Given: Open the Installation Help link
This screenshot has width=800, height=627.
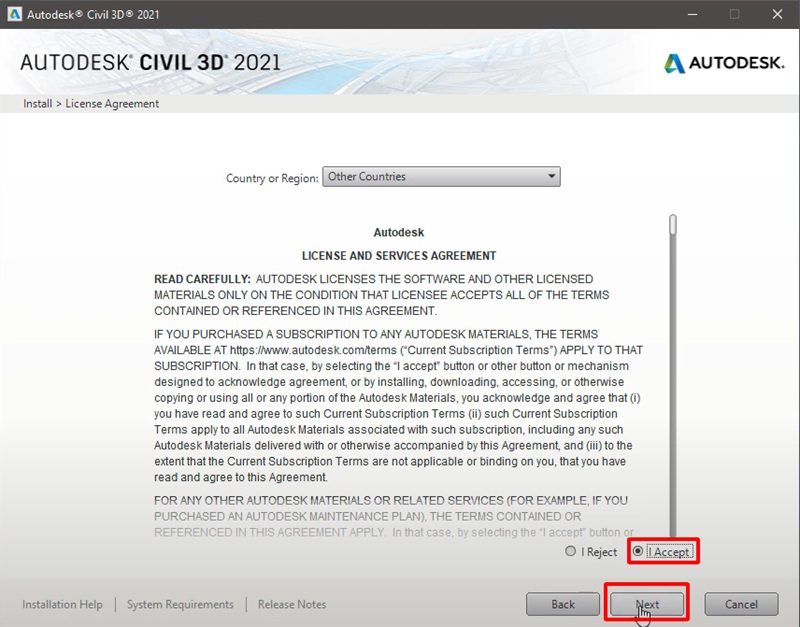Looking at the screenshot, I should pos(62,604).
